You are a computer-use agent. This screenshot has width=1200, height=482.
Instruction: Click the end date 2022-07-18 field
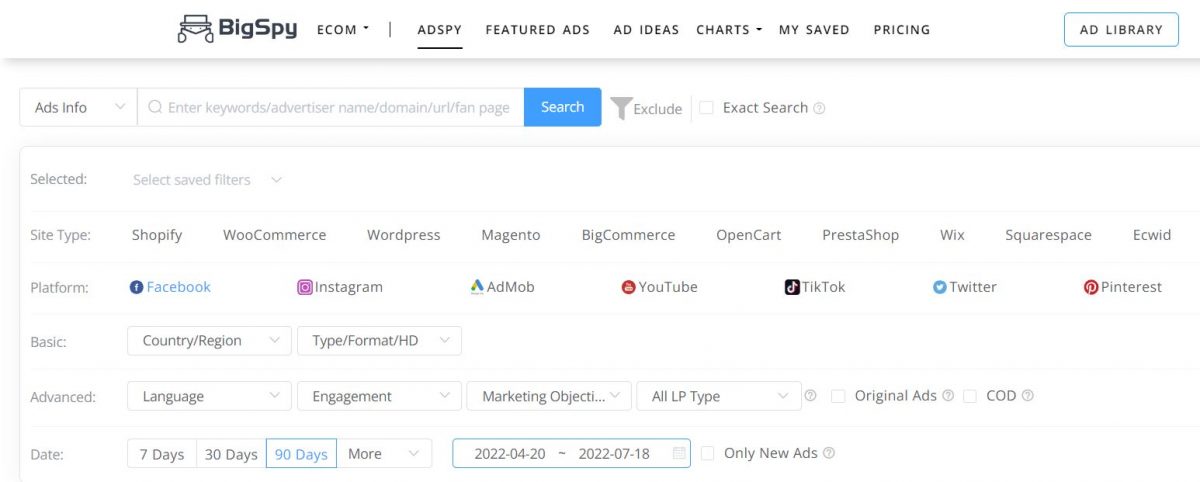(614, 453)
